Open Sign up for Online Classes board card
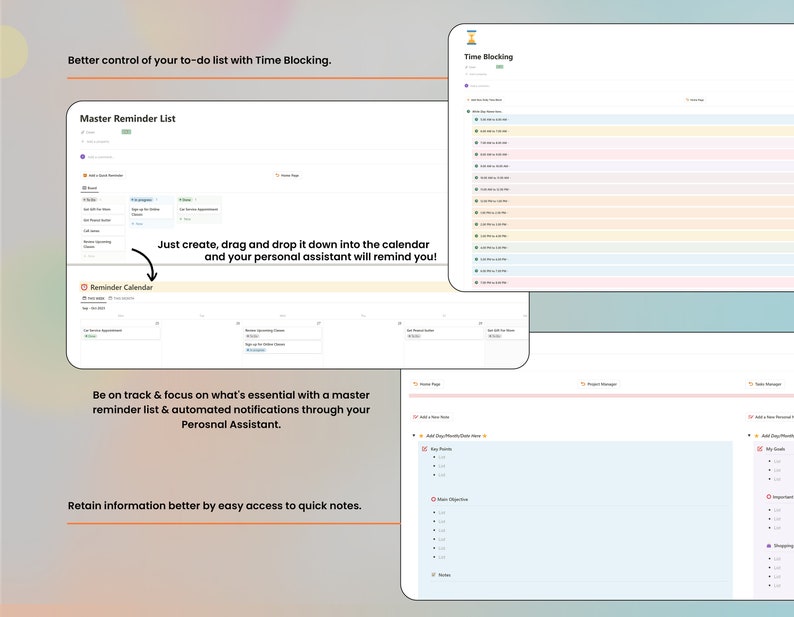 point(151,212)
